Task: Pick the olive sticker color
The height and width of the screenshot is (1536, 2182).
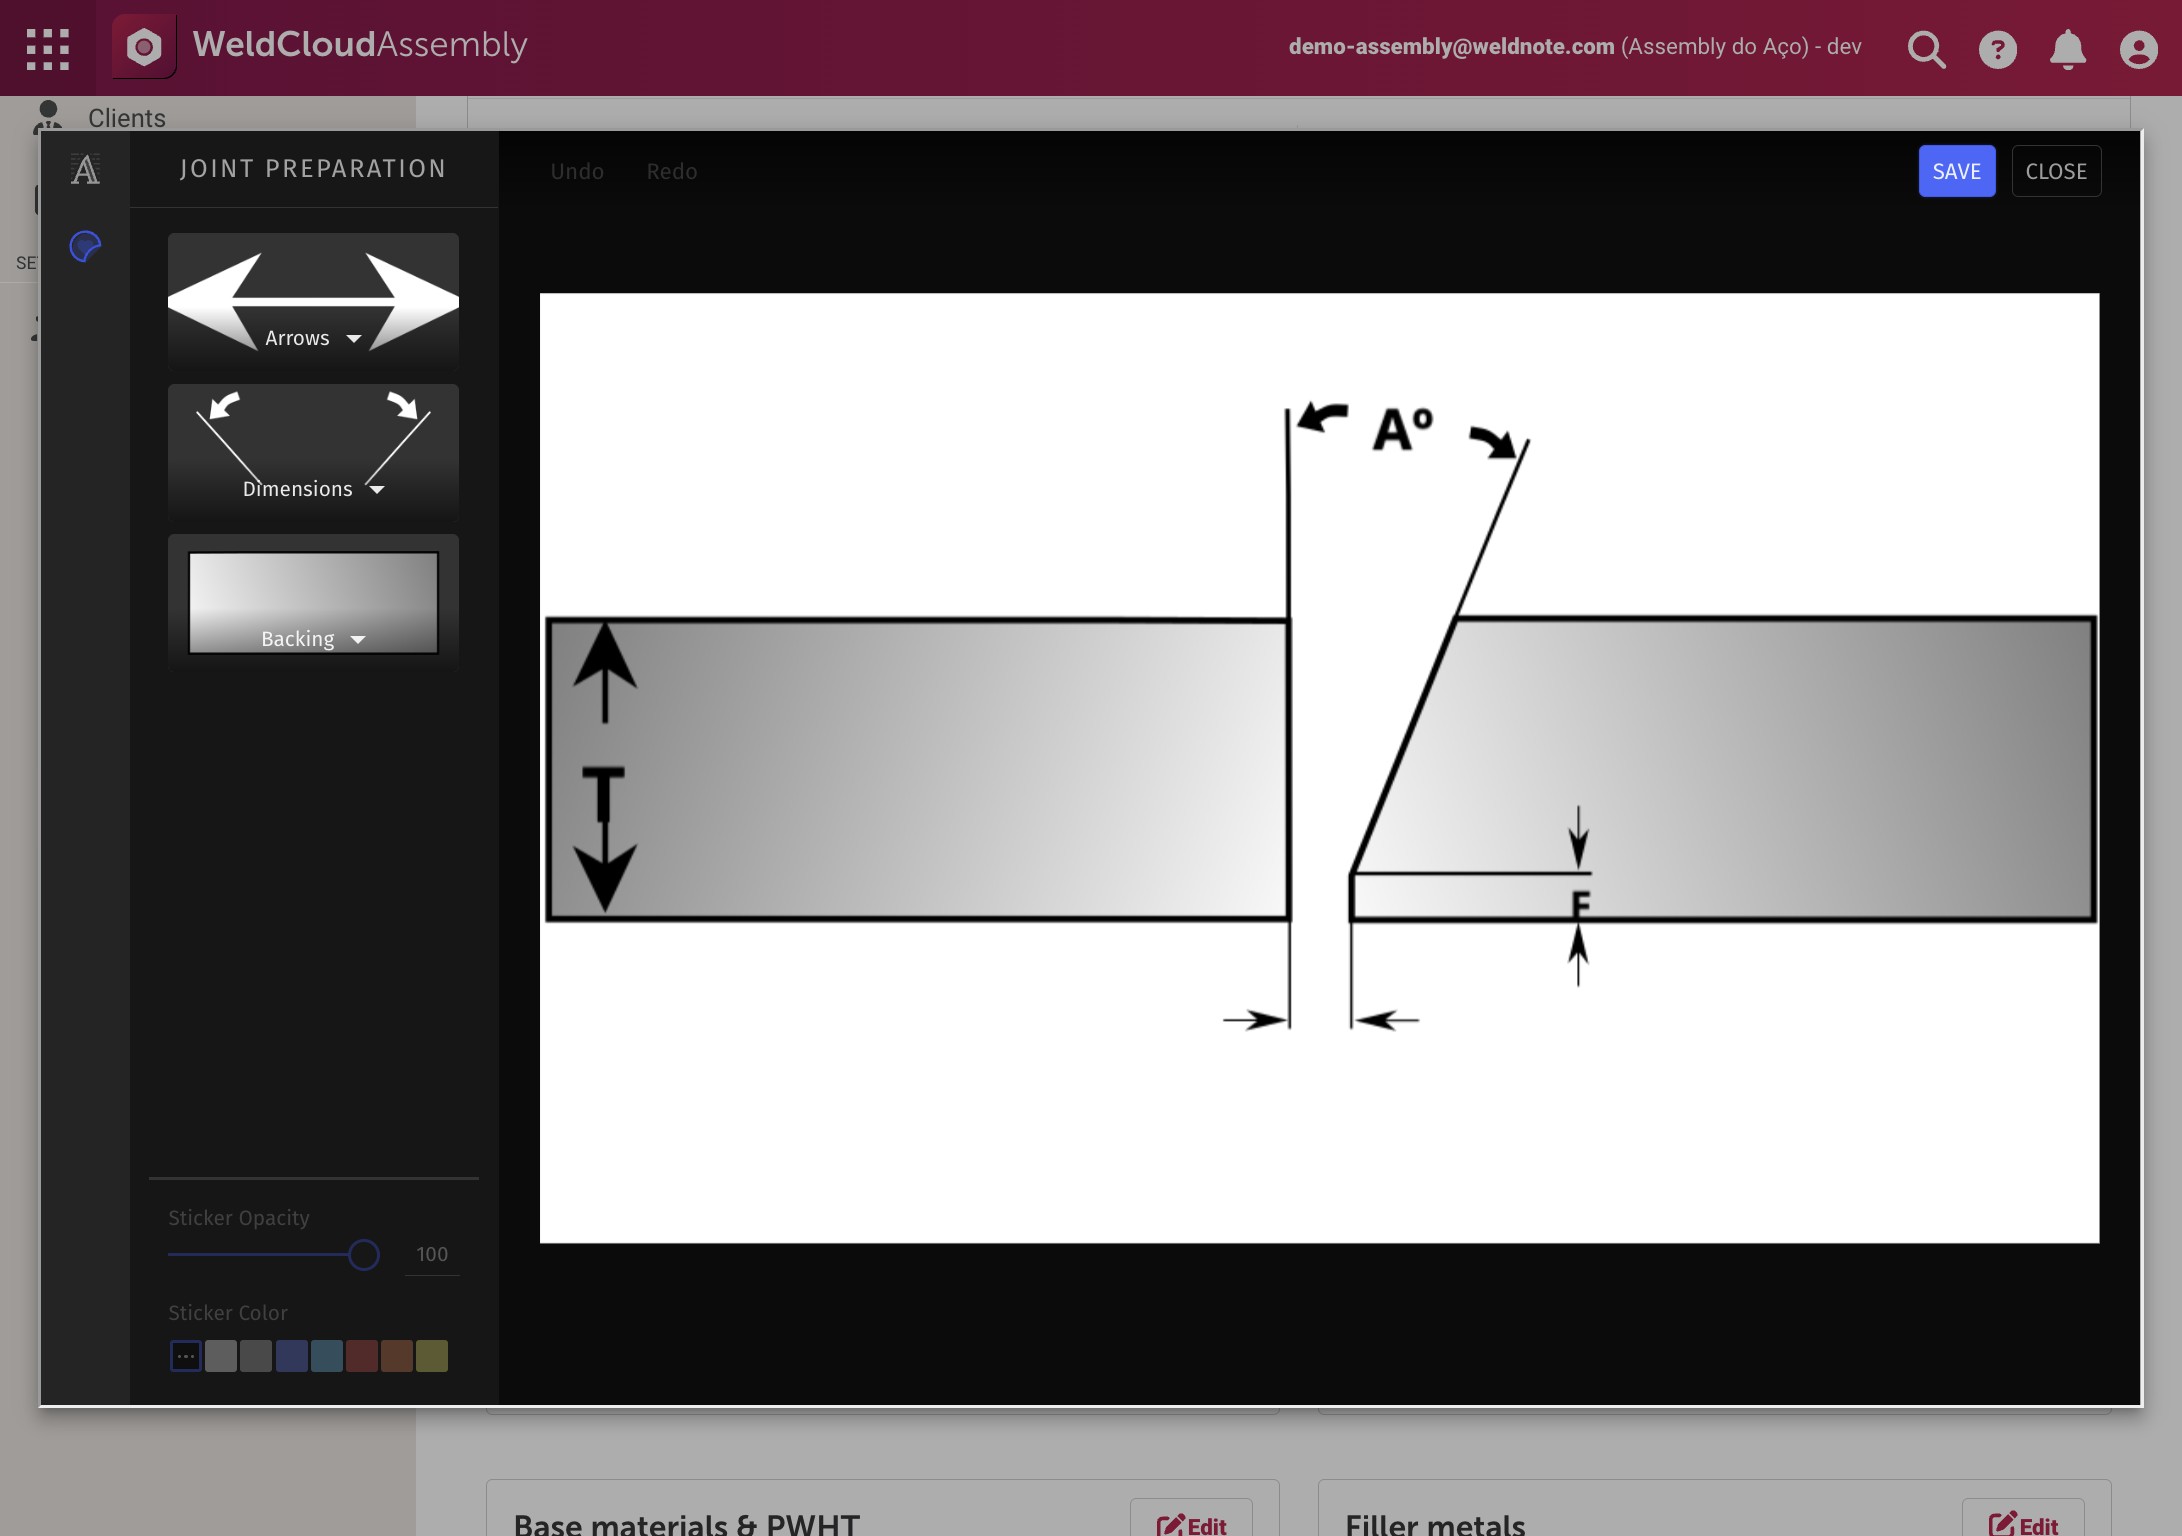Action: (x=432, y=1356)
